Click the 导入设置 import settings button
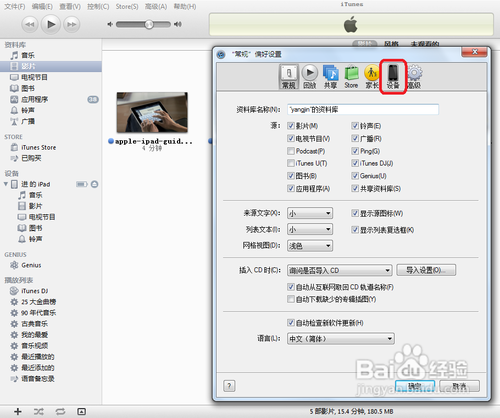Viewport: 500px width, 418px height. click(426, 270)
